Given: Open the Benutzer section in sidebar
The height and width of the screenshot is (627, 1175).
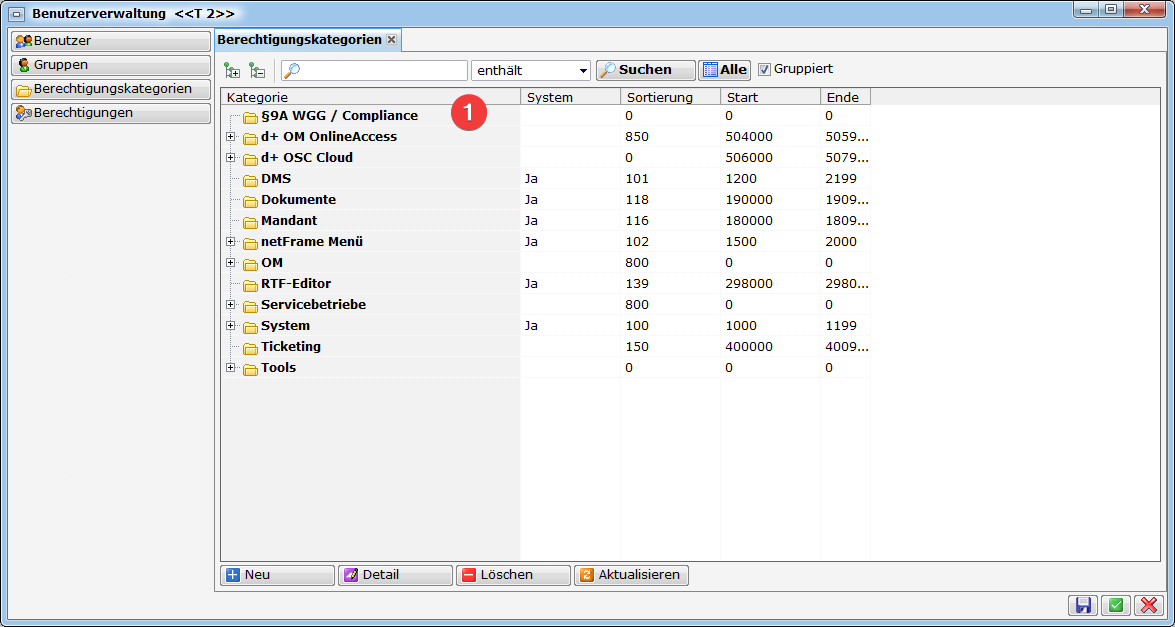Looking at the screenshot, I should [x=110, y=41].
